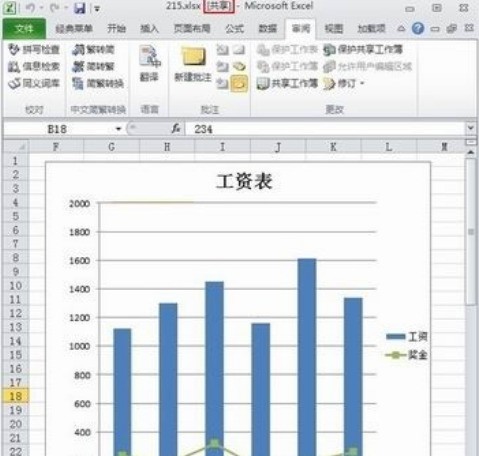Open the Name Box dropdown arrow
Image resolution: width=479 pixels, height=456 pixels.
pyautogui.click(x=118, y=129)
